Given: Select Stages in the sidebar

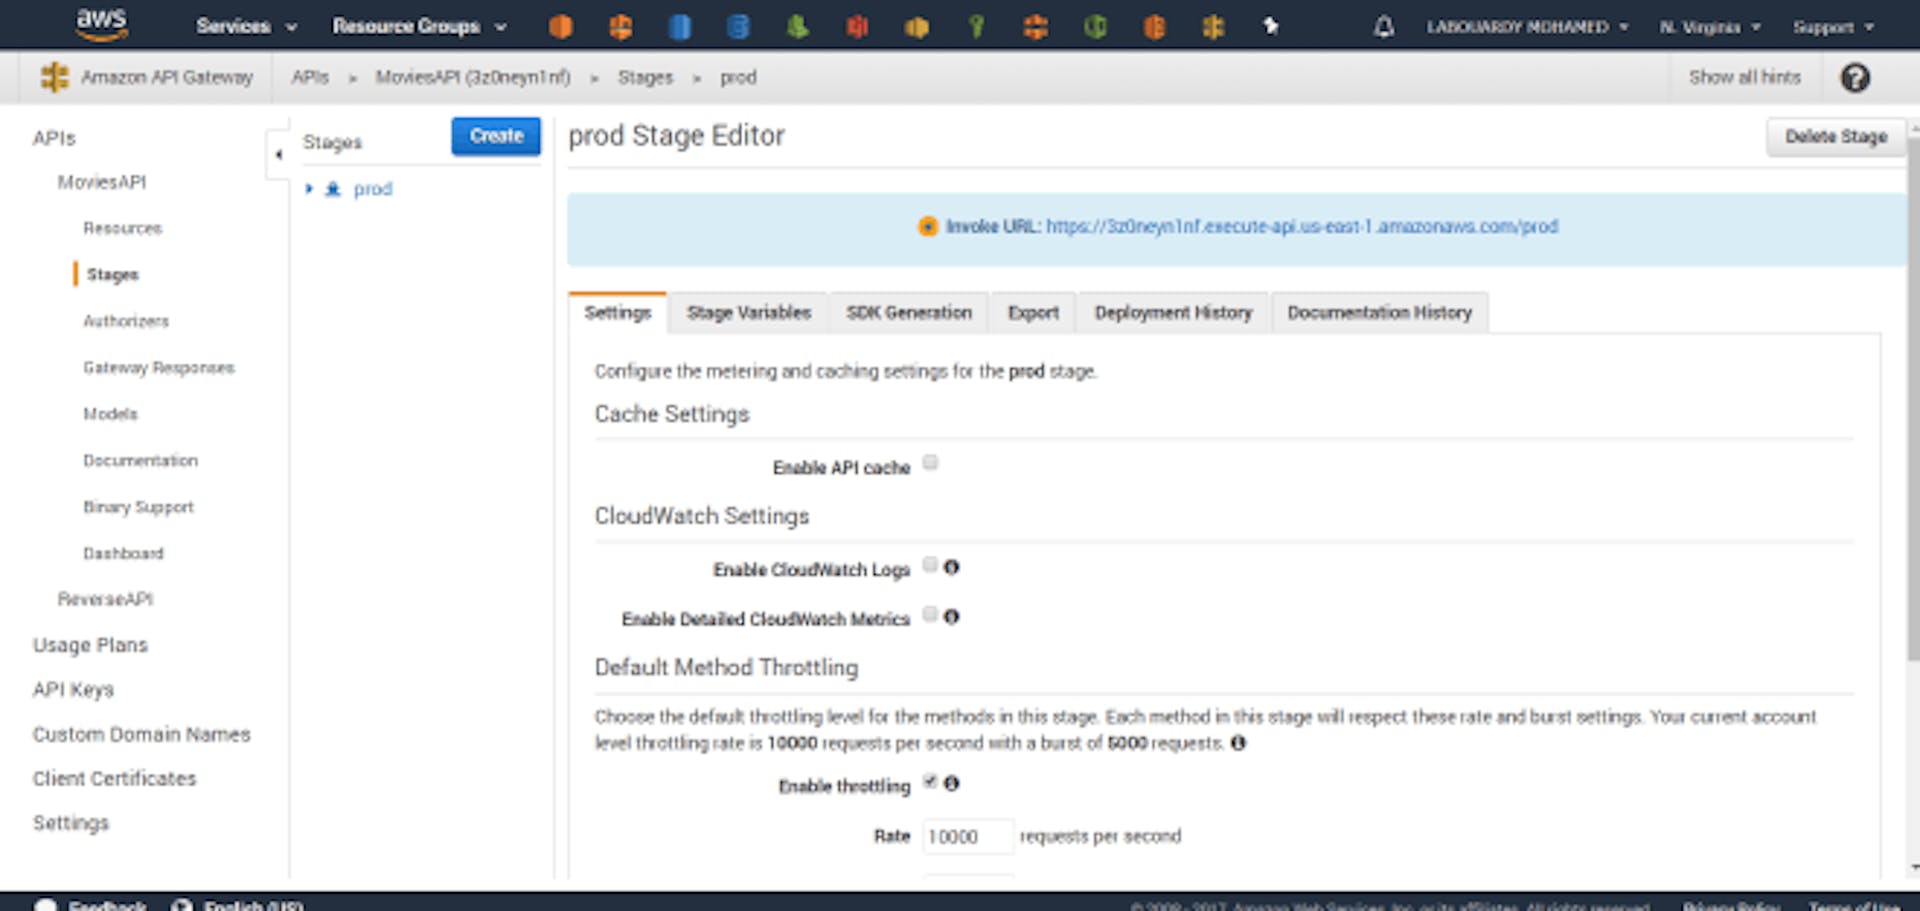Looking at the screenshot, I should coord(113,274).
